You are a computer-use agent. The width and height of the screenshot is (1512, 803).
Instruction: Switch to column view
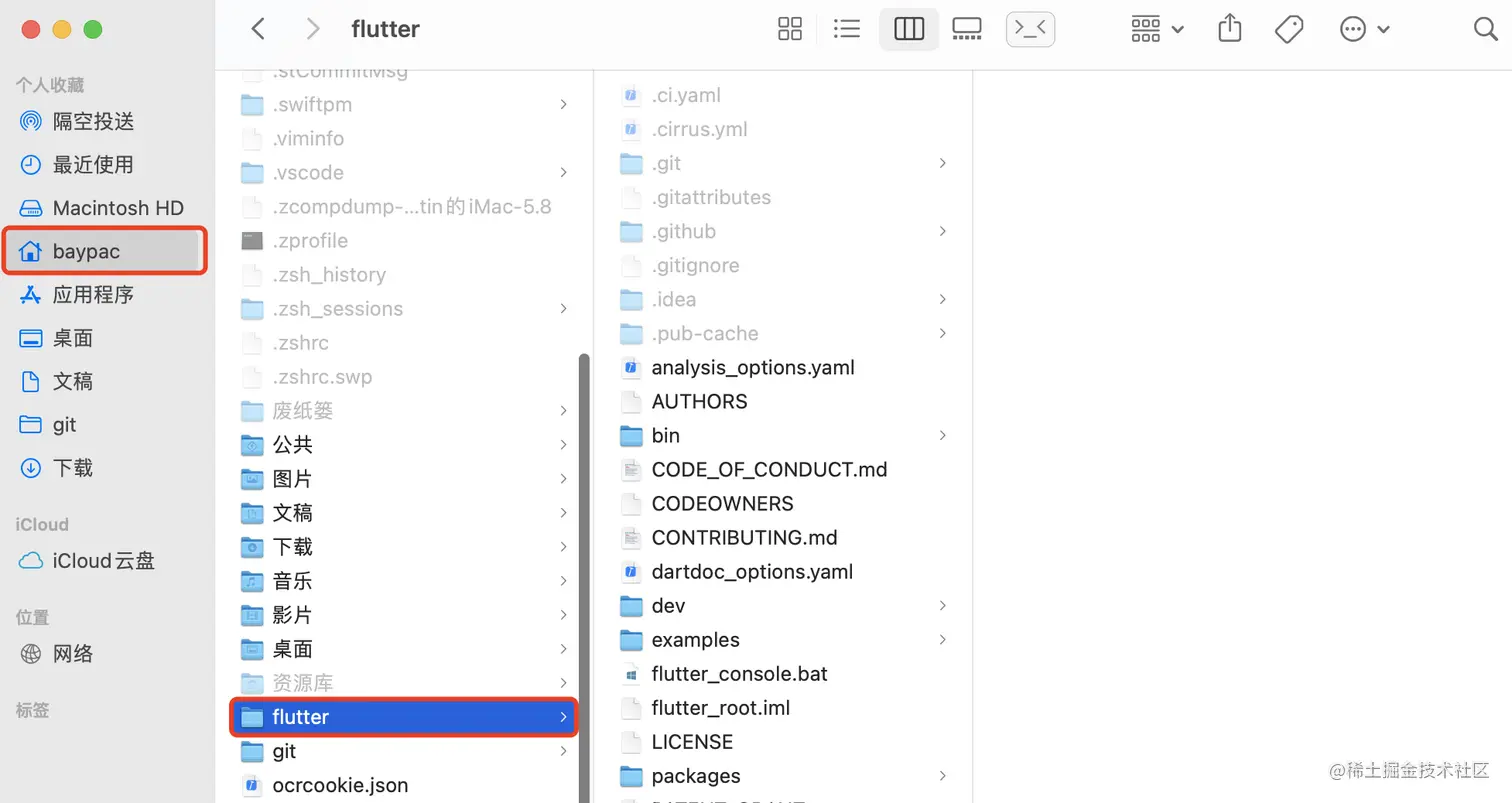point(909,29)
